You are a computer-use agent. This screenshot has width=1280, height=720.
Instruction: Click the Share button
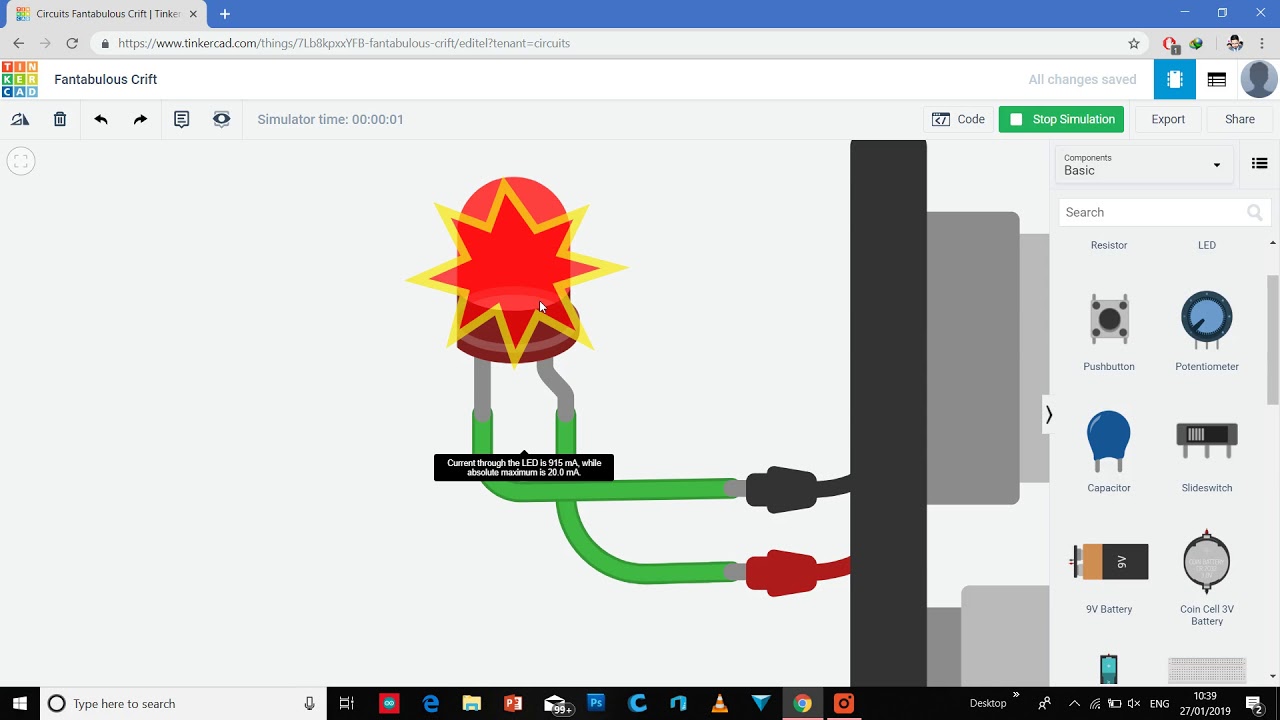pyautogui.click(x=1240, y=119)
